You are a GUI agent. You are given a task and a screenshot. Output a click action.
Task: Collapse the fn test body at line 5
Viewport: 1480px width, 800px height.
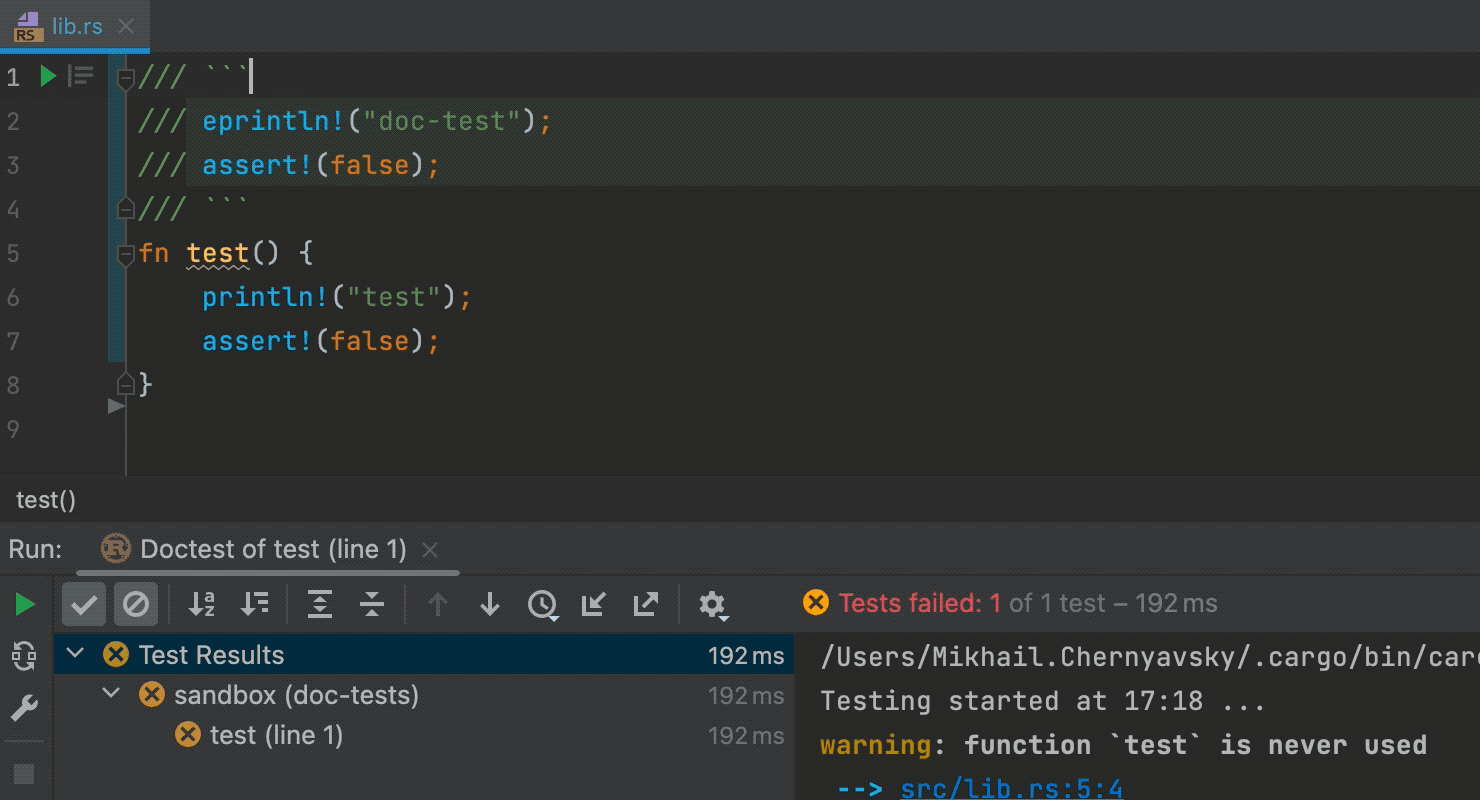[125, 254]
